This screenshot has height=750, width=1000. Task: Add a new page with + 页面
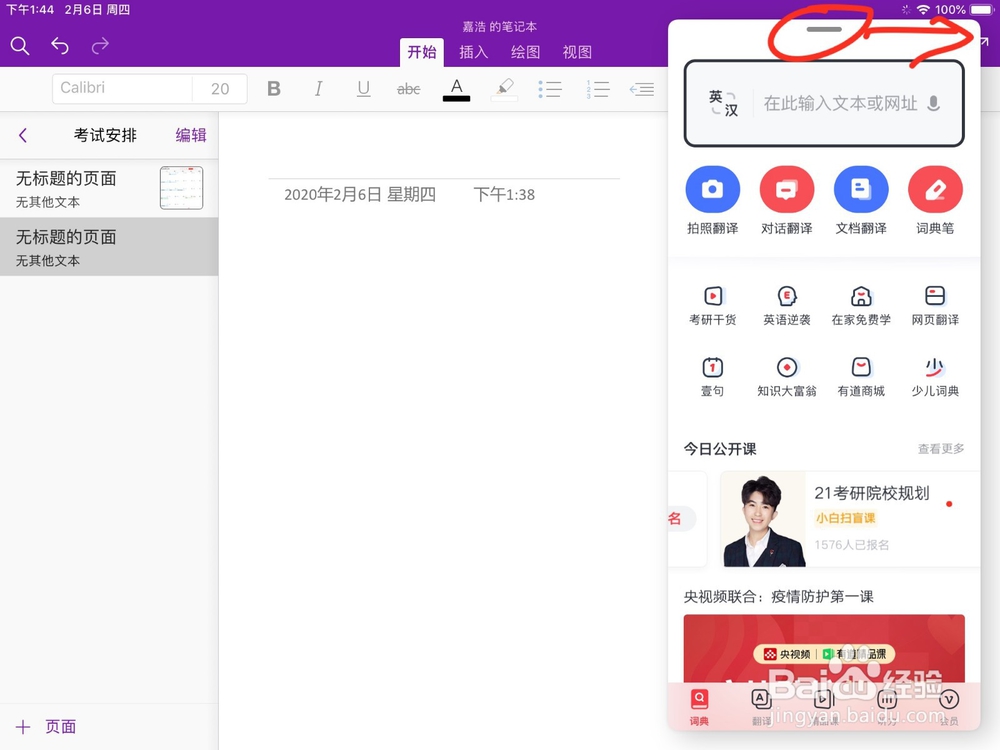coord(46,726)
